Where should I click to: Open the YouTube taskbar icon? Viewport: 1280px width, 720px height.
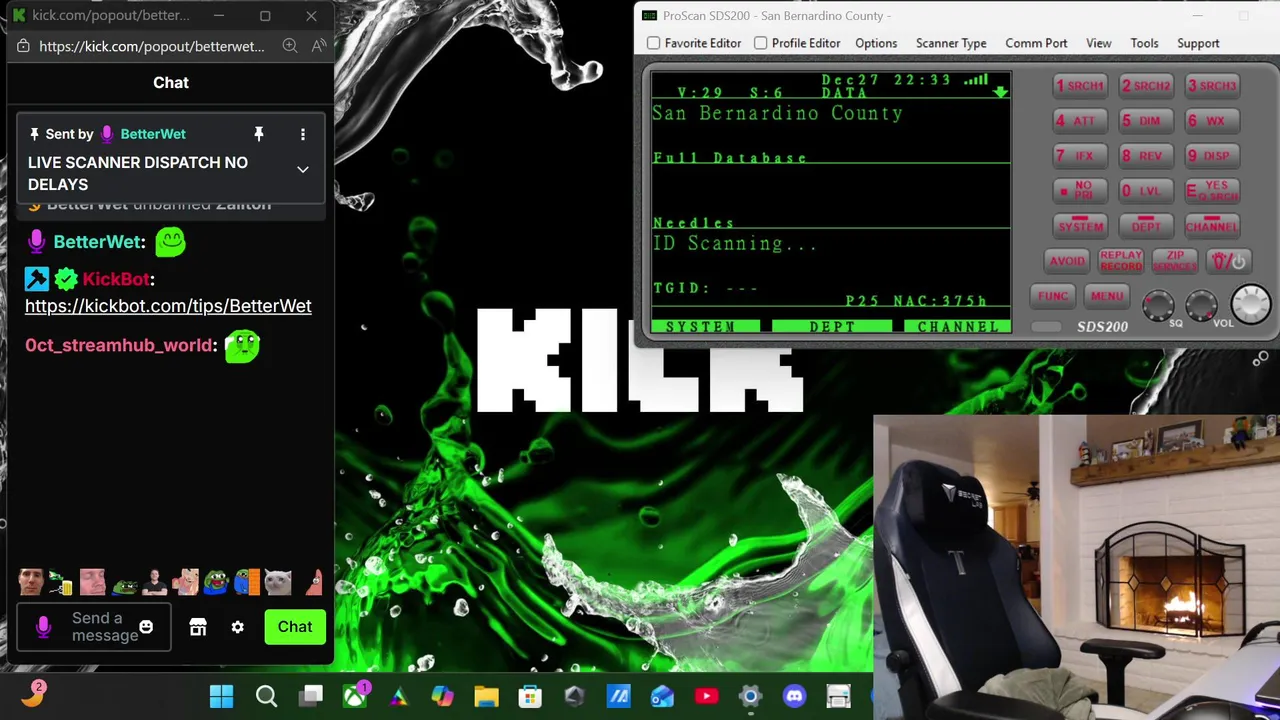click(x=707, y=696)
